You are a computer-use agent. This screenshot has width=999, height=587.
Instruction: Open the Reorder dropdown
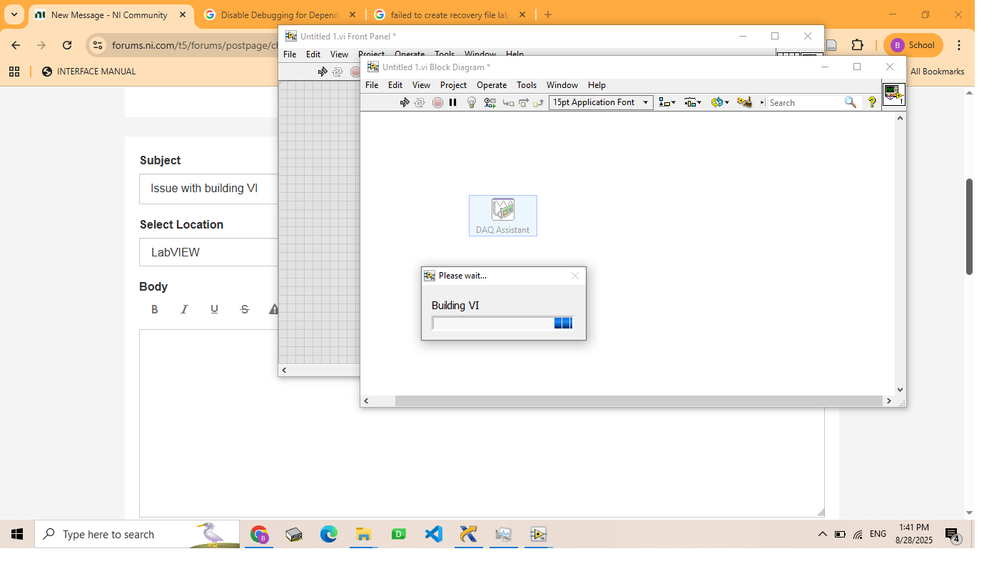click(720, 103)
